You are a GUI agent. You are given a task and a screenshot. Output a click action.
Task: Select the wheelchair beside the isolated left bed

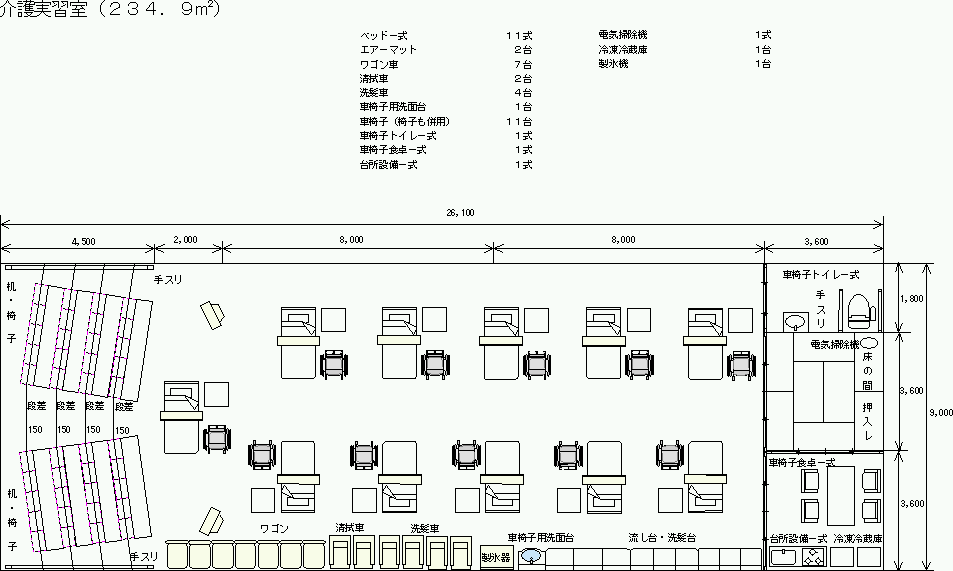(216, 438)
